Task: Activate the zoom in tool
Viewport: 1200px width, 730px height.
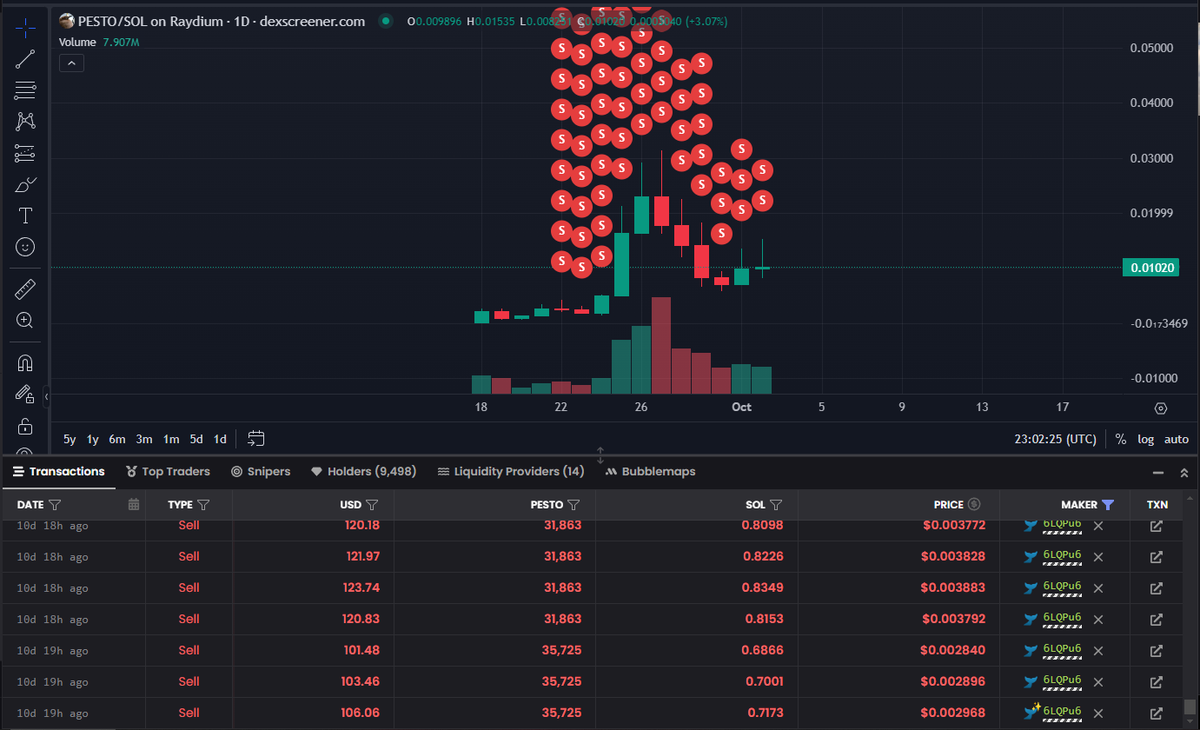Action: pos(25,321)
